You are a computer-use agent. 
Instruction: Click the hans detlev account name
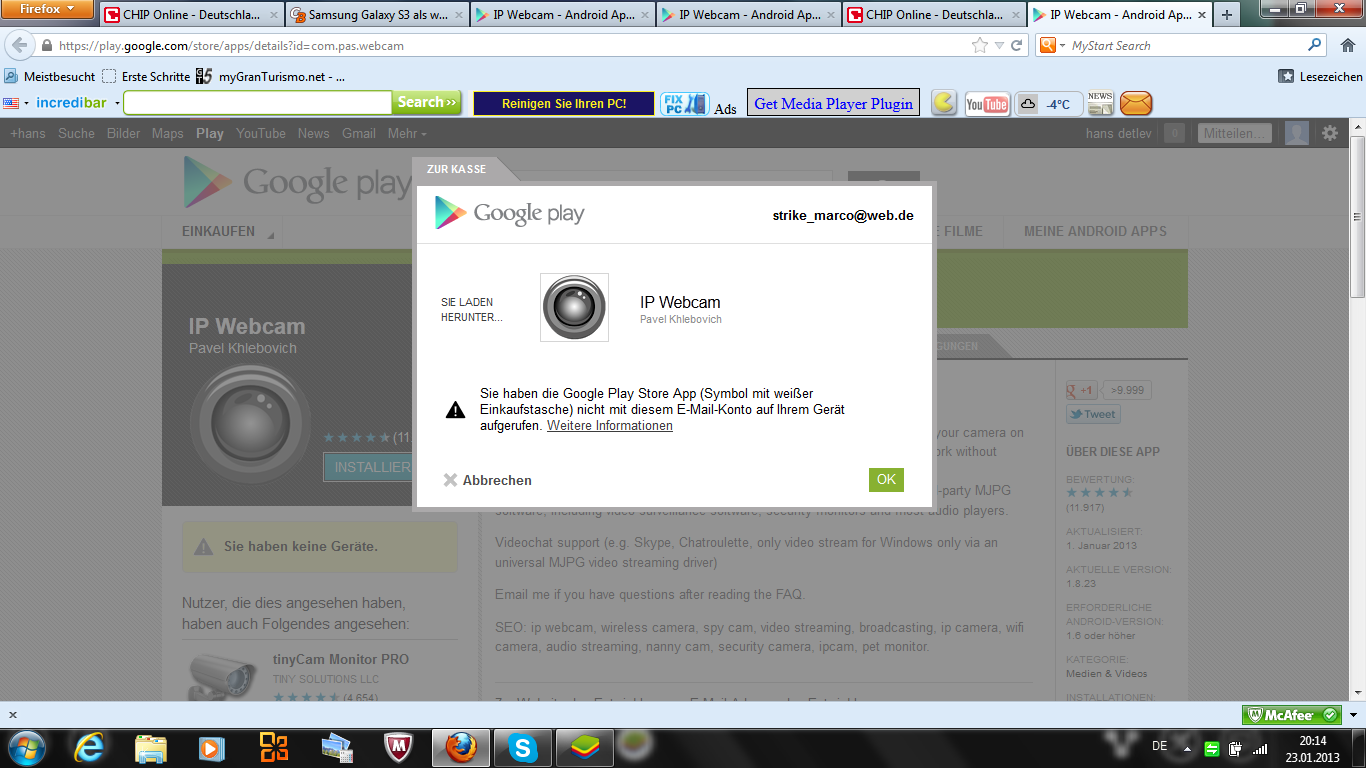[1119, 133]
